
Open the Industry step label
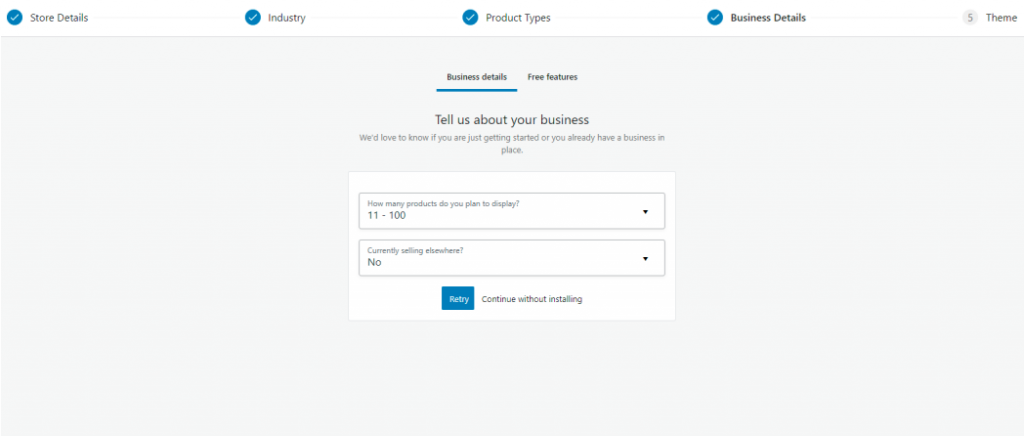[287, 18]
